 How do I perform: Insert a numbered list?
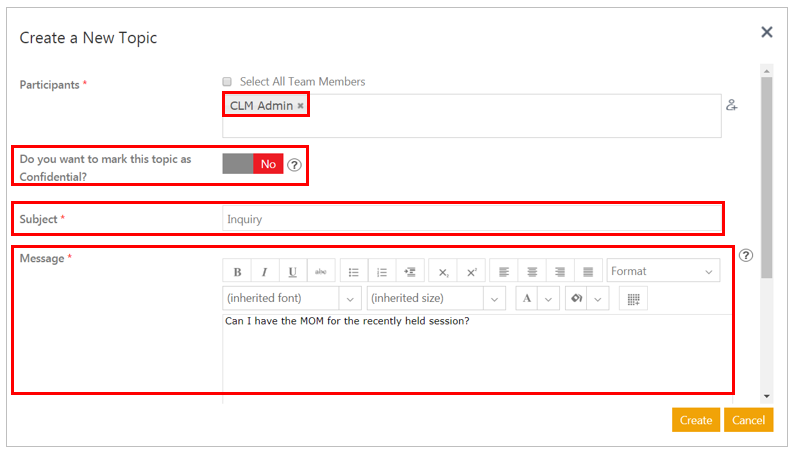(382, 272)
